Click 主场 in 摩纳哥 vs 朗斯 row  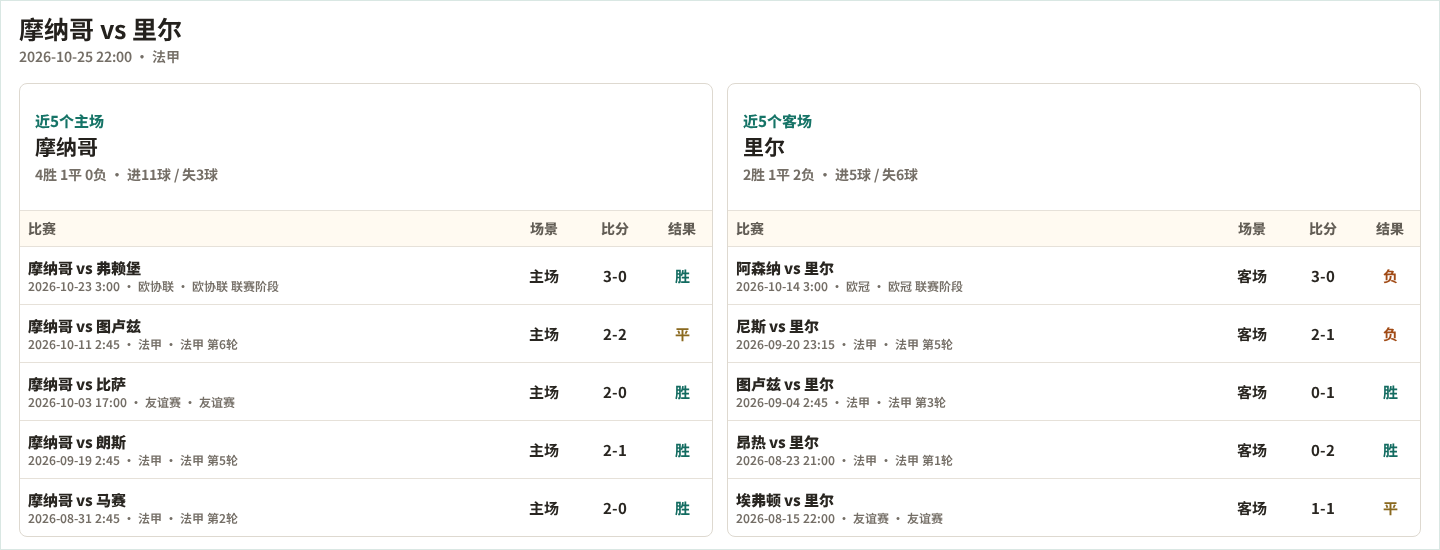pyautogui.click(x=544, y=450)
